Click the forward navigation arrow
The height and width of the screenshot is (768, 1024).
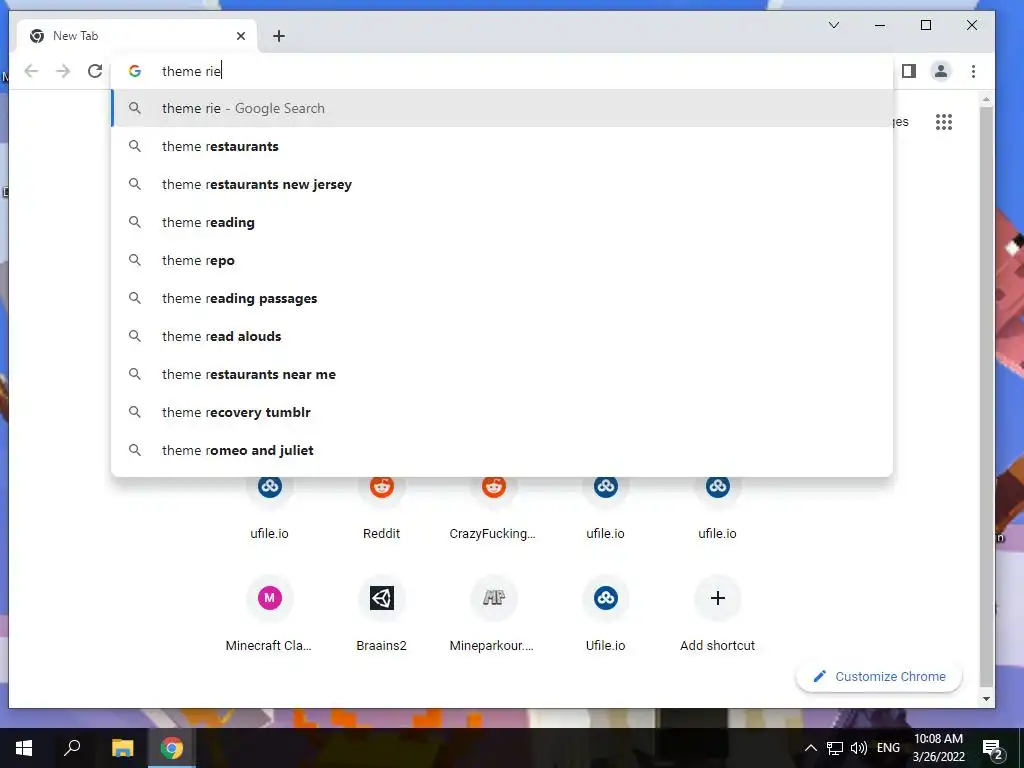coord(63,71)
